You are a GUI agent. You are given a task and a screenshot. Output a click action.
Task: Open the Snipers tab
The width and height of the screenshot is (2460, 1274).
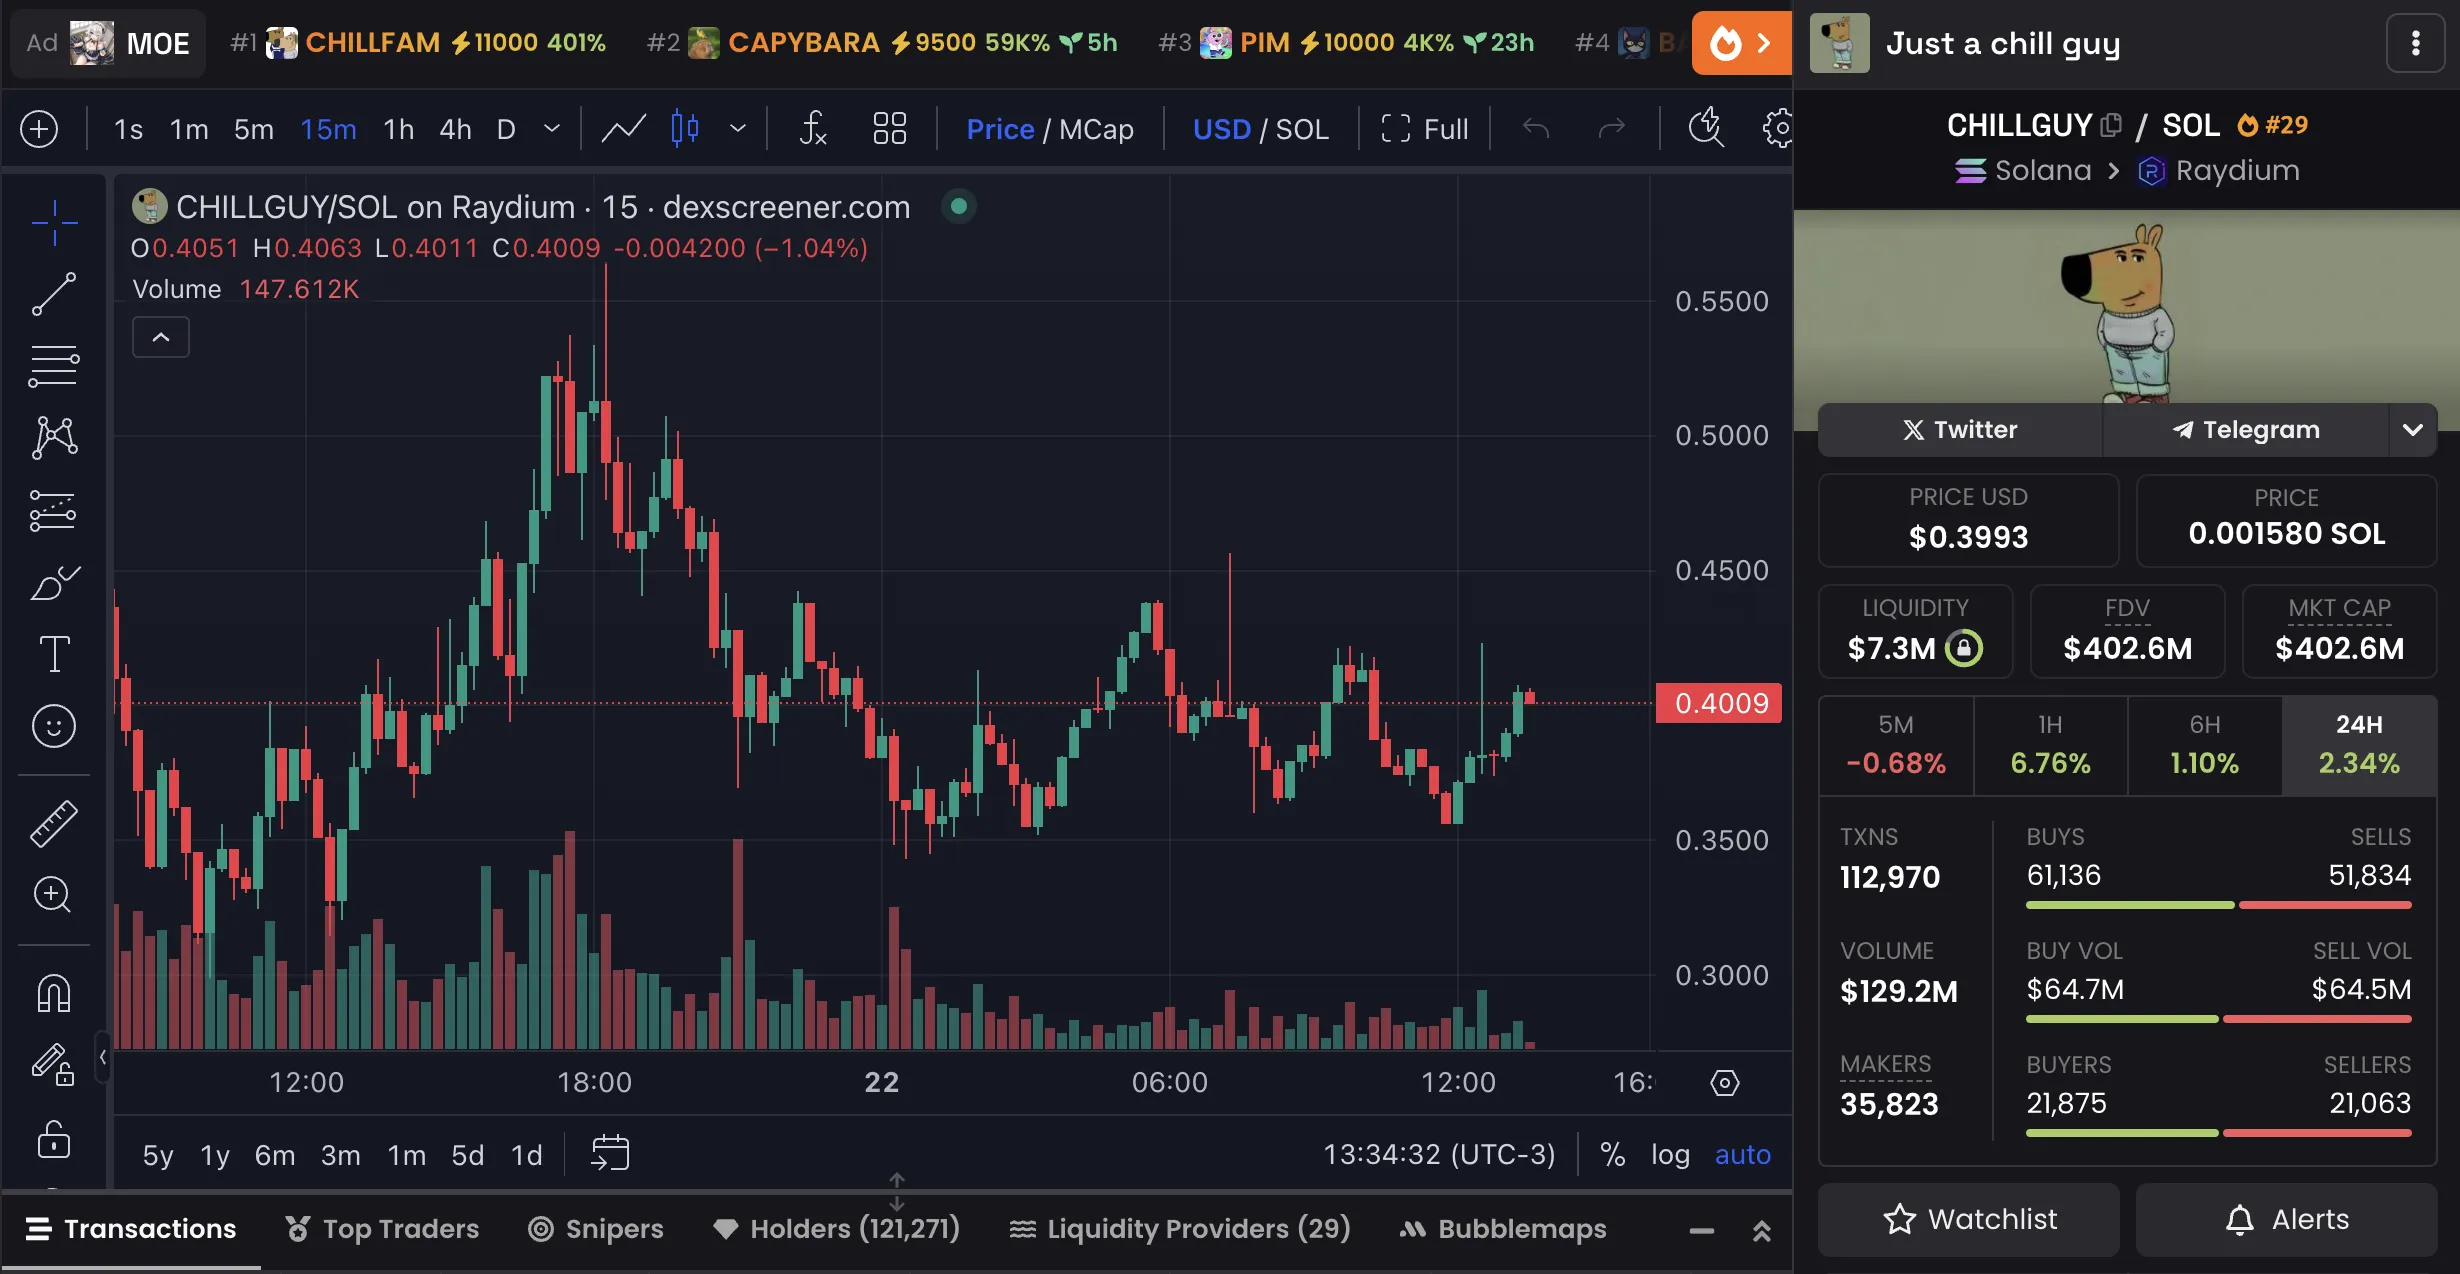tap(596, 1229)
